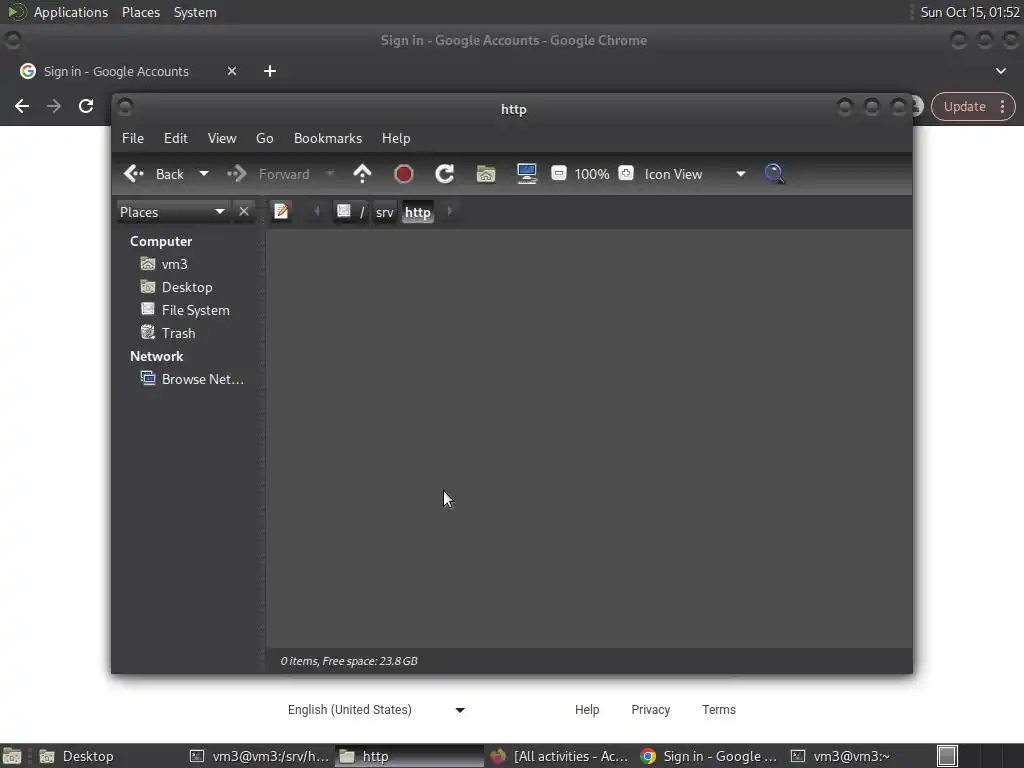Click the root filesystem path button
The height and width of the screenshot is (768, 1024).
[x=349, y=212]
